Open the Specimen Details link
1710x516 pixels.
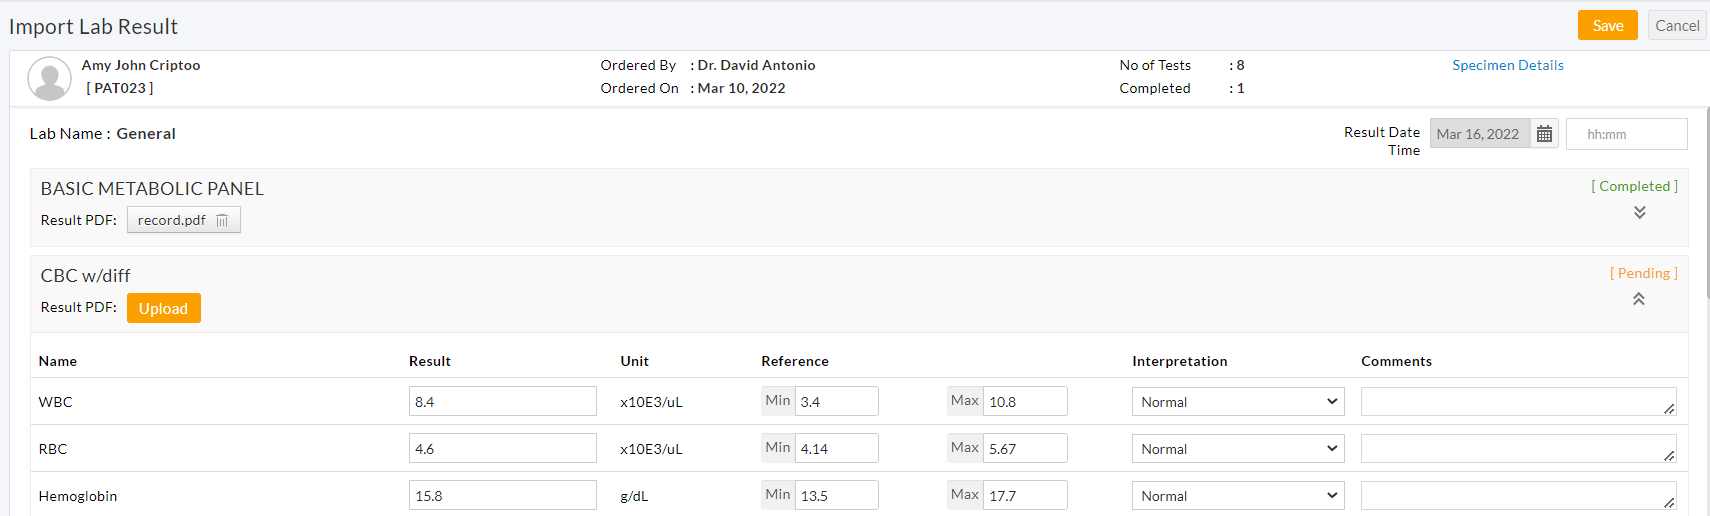(x=1507, y=65)
